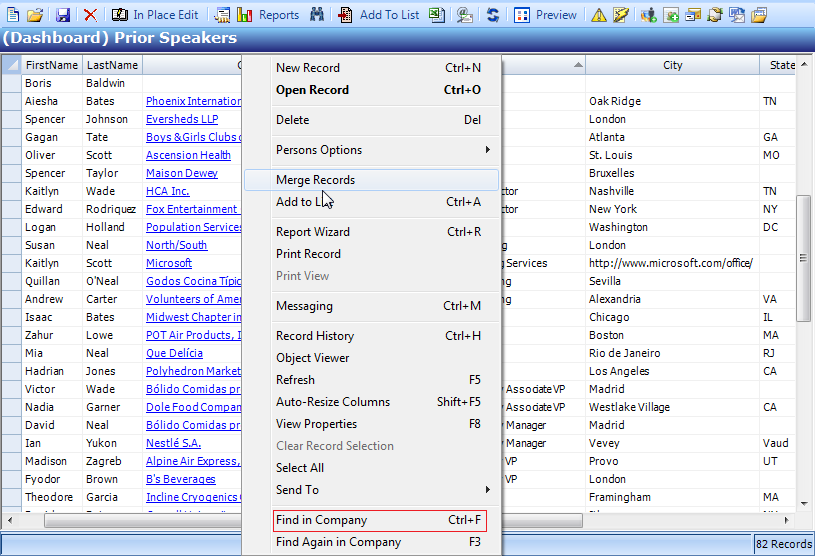This screenshot has width=820, height=556.
Task: Open Report Wizard from context menu
Action: (x=372, y=232)
